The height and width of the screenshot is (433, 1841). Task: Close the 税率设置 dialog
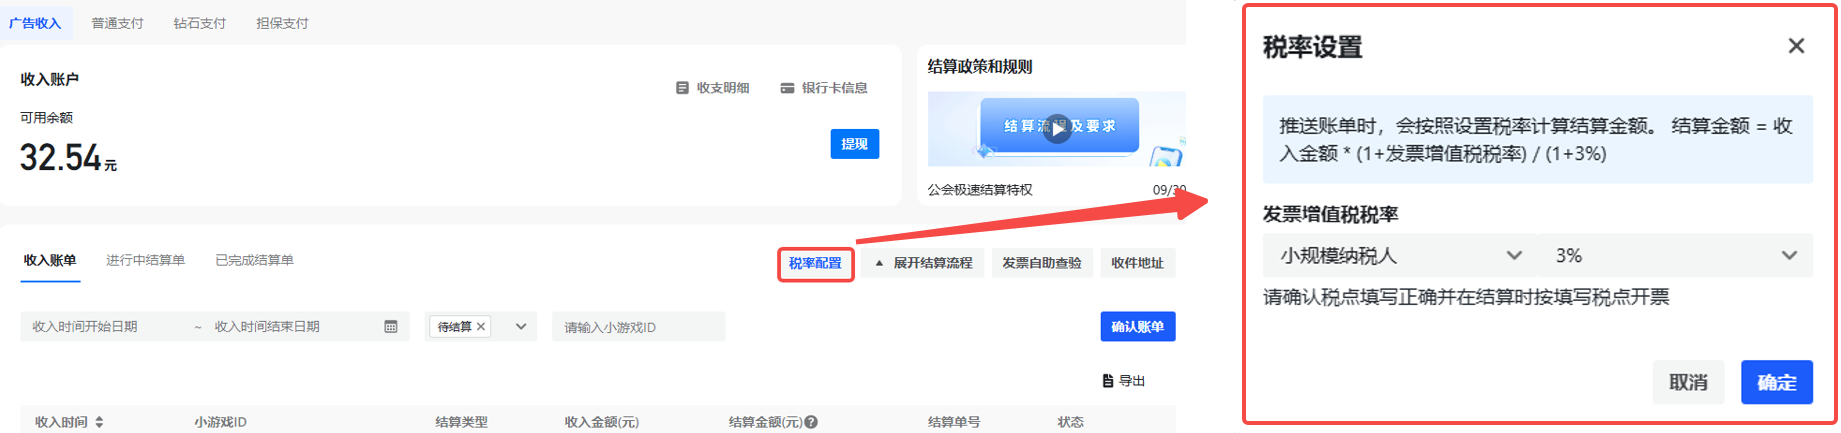(x=1796, y=46)
